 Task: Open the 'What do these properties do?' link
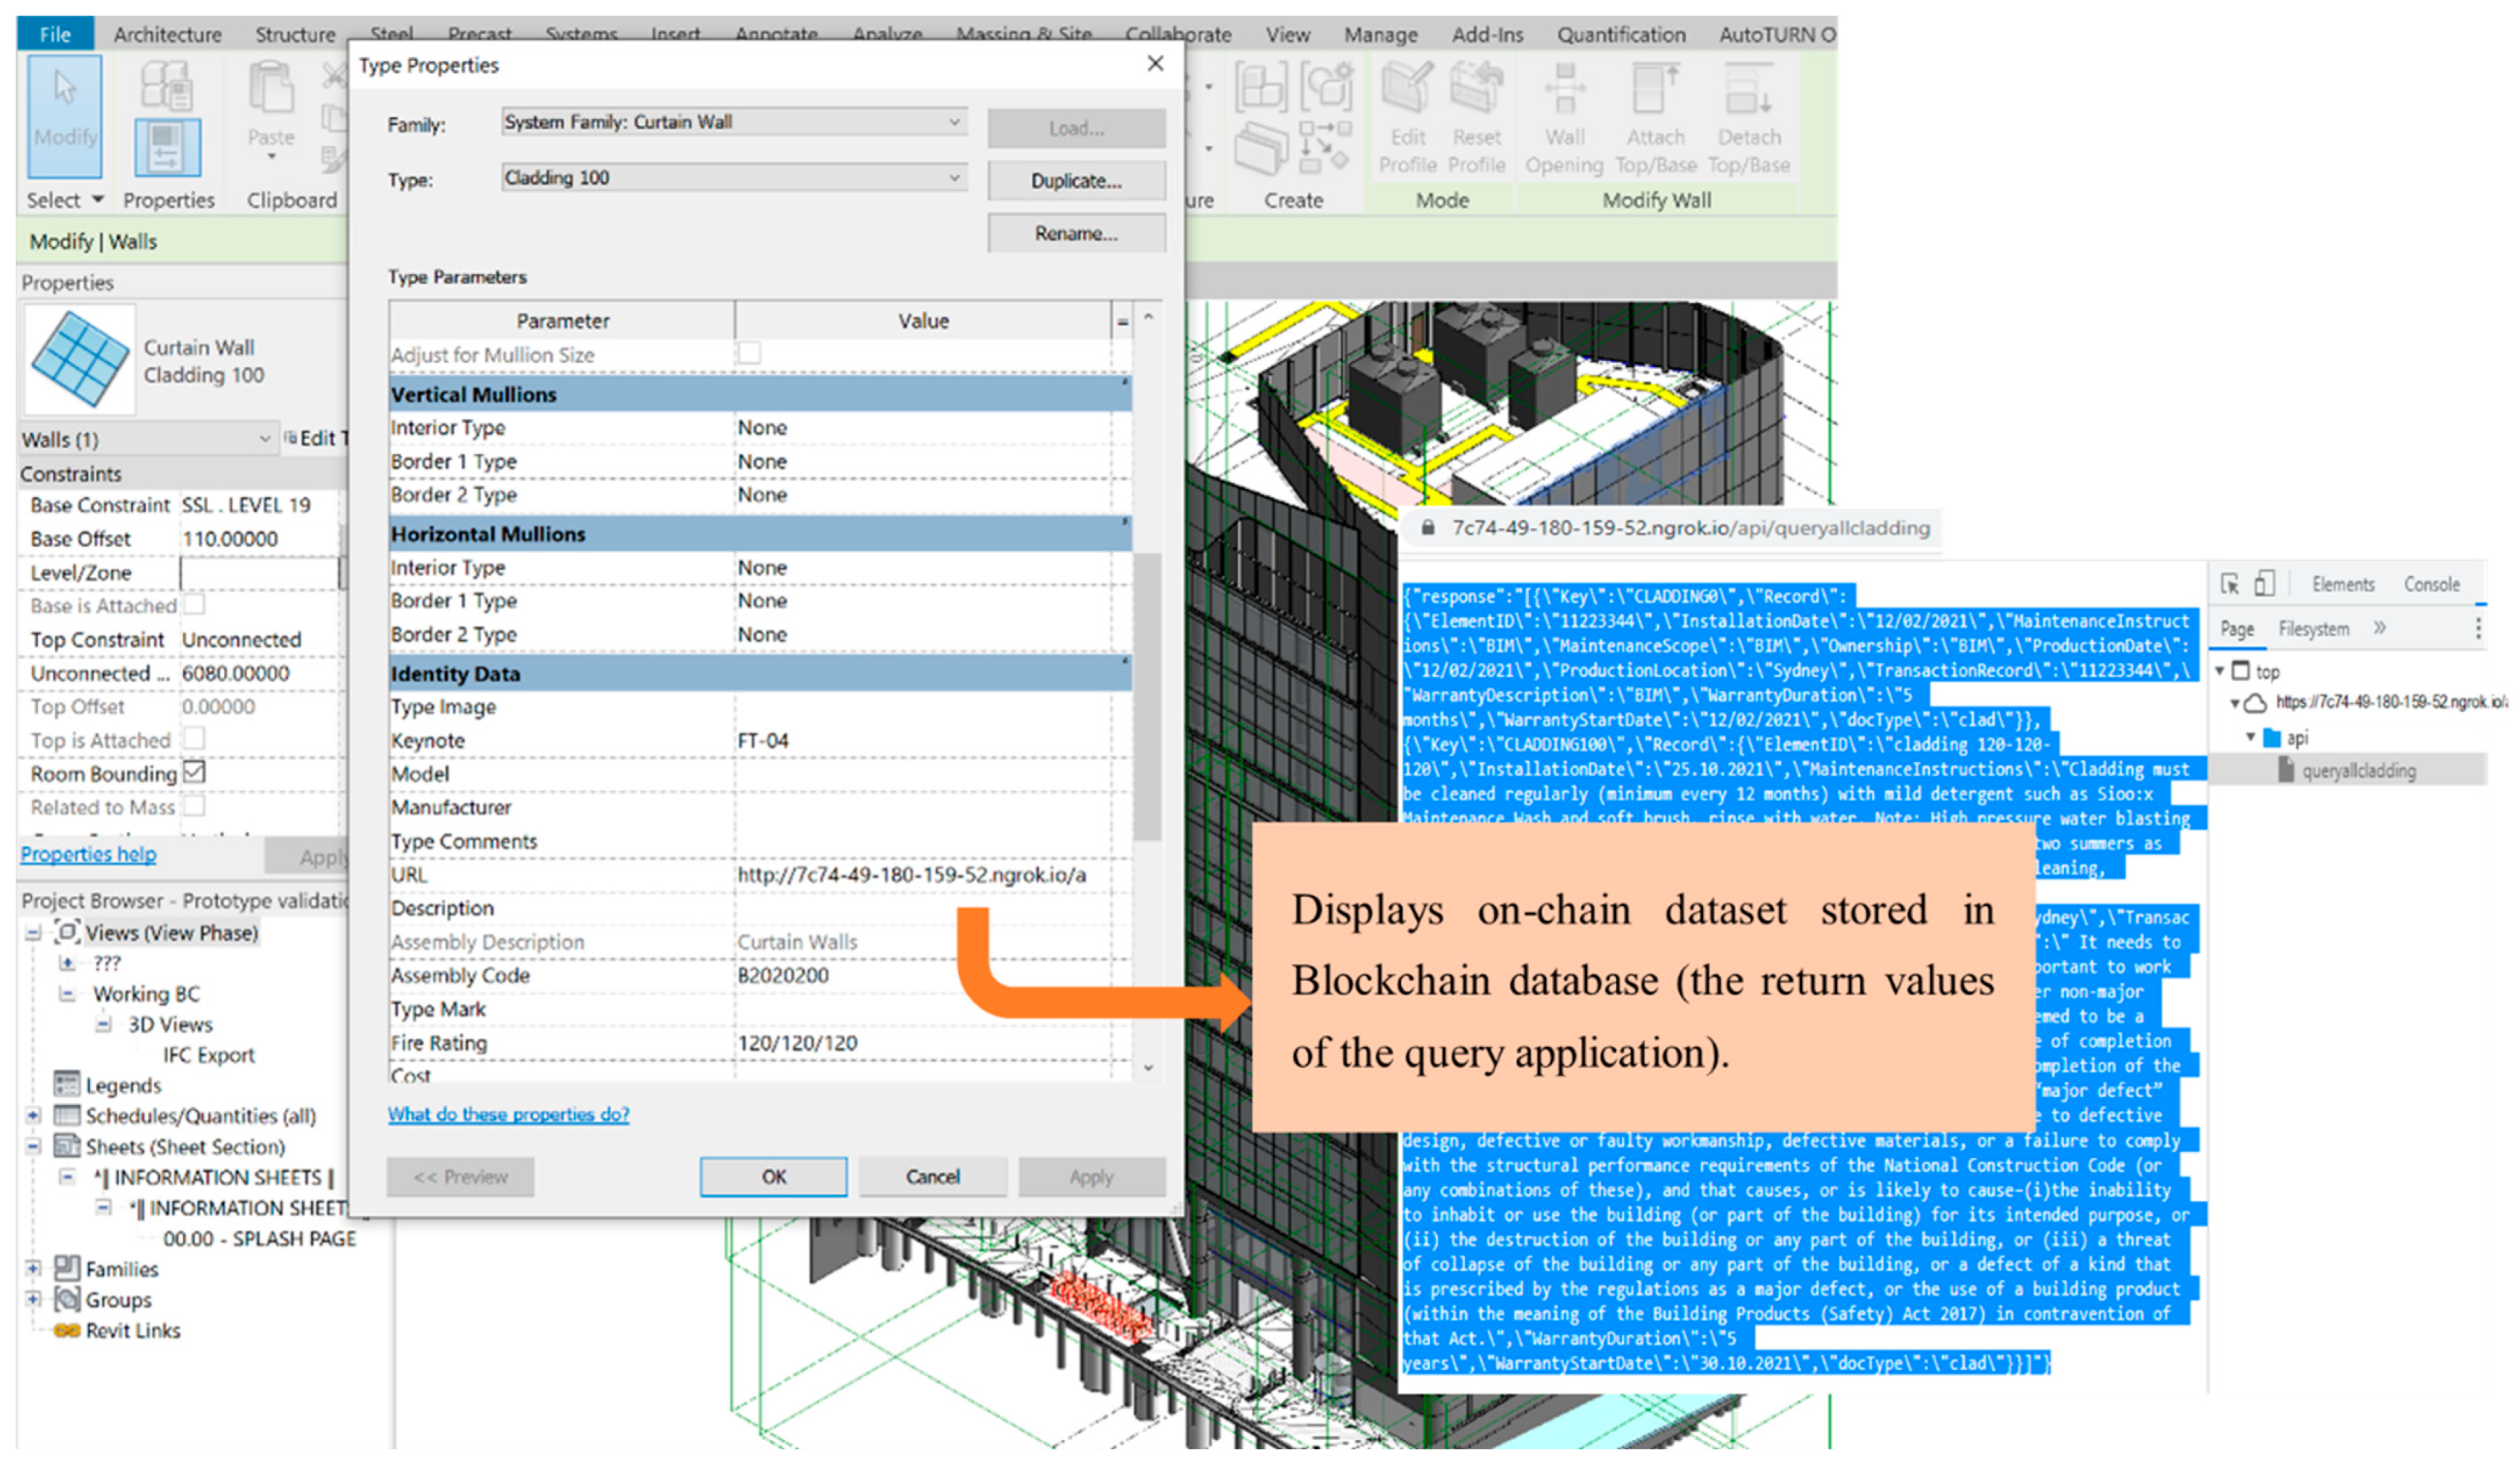click(508, 1114)
